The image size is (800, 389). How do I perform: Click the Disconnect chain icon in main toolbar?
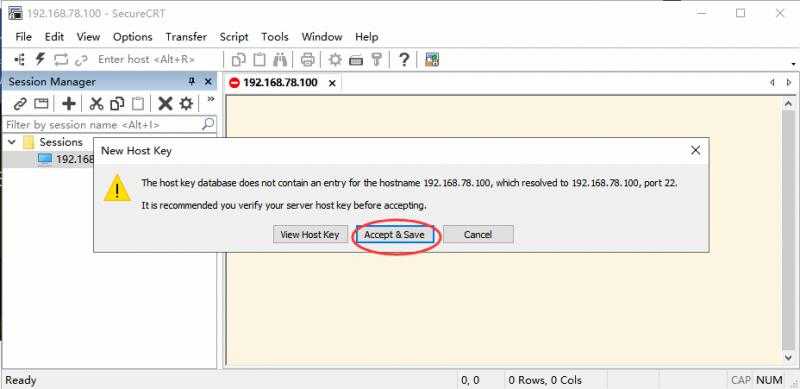81,60
